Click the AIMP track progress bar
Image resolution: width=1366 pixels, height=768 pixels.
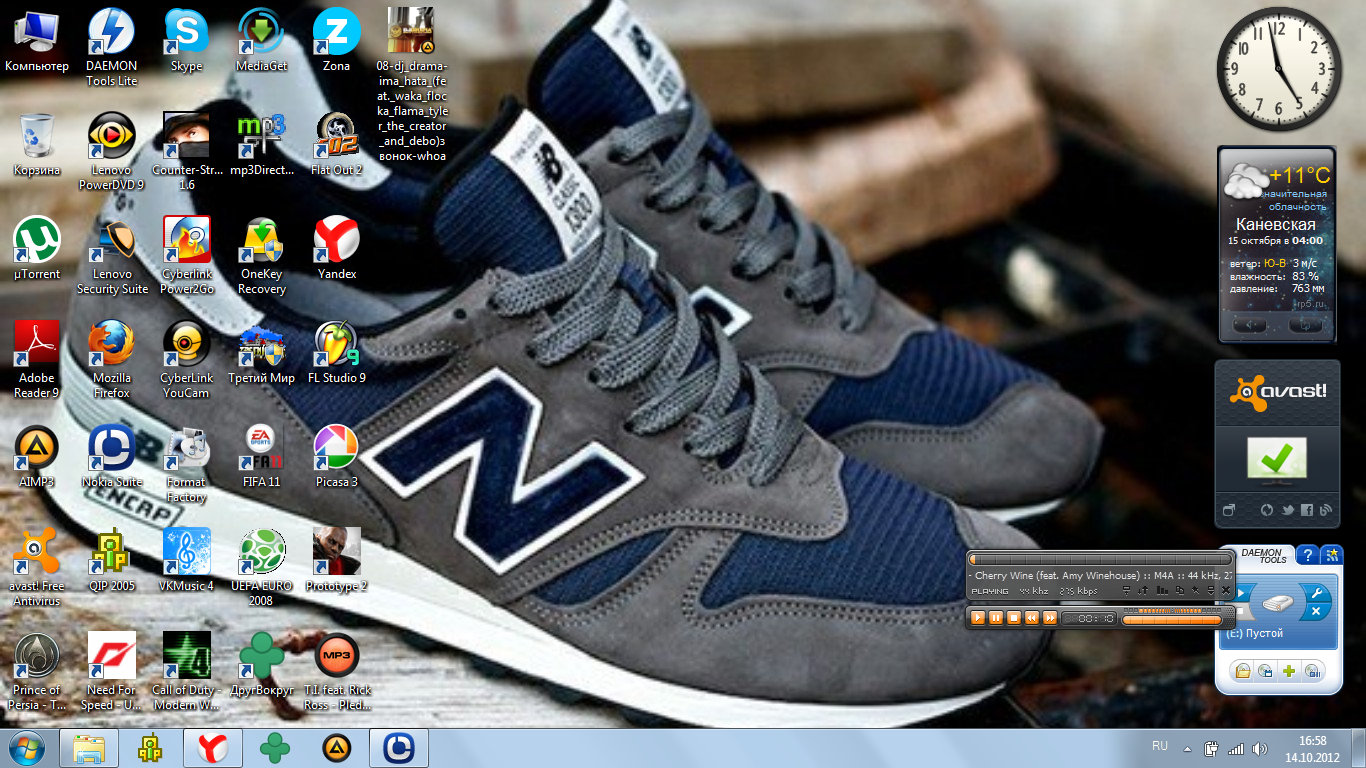pos(1100,559)
